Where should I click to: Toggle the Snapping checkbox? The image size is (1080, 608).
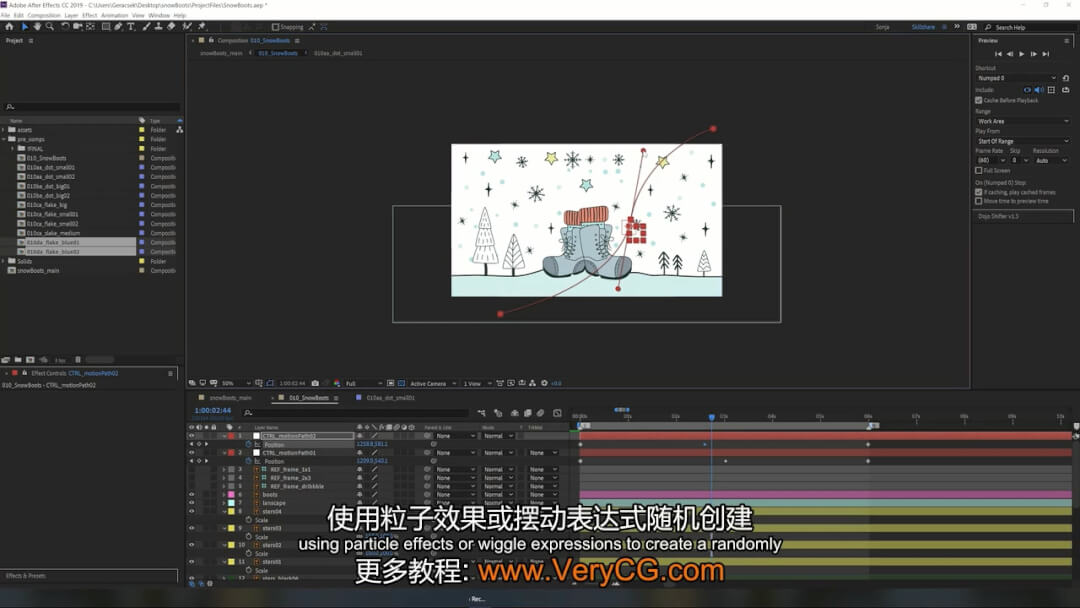tap(276, 27)
